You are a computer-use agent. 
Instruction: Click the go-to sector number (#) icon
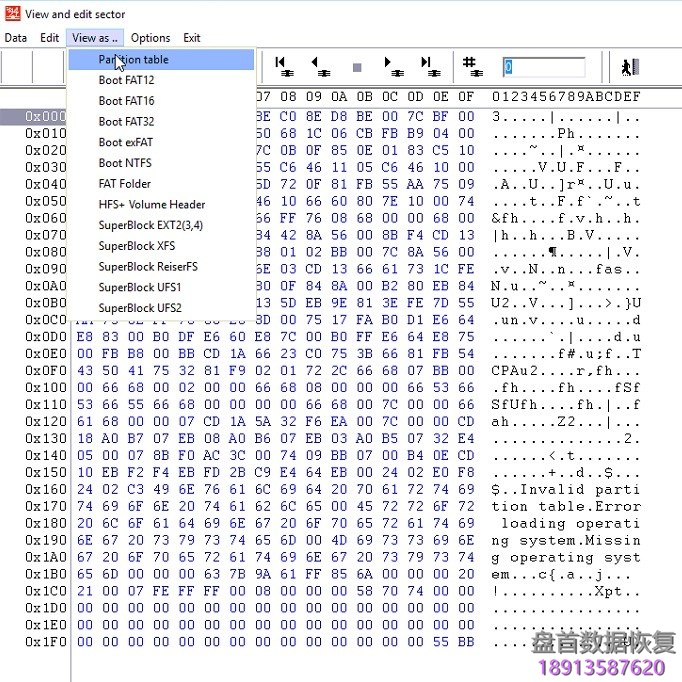(470, 67)
